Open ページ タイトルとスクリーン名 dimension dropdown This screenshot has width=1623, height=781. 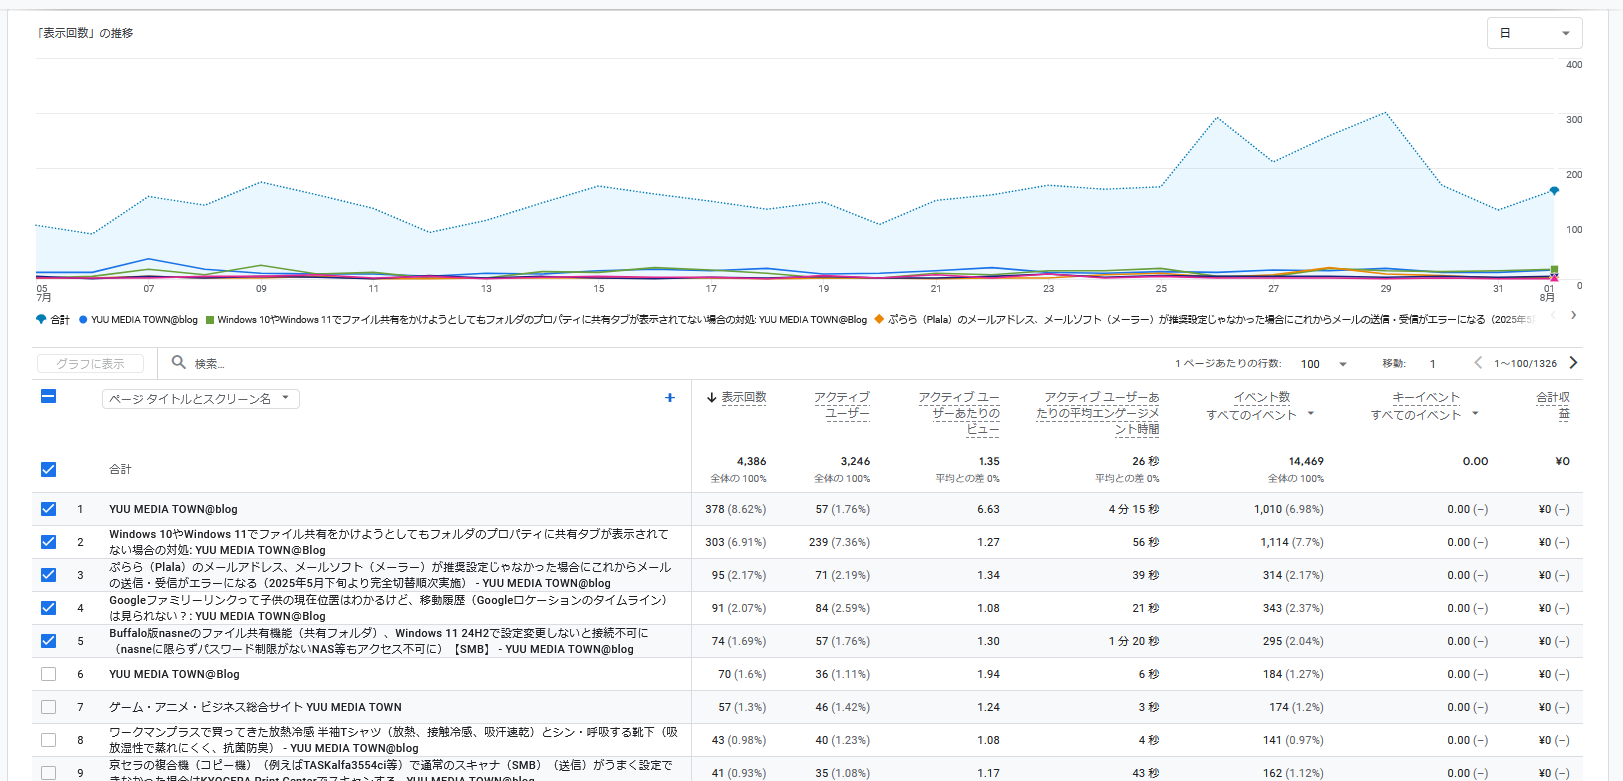(x=200, y=399)
